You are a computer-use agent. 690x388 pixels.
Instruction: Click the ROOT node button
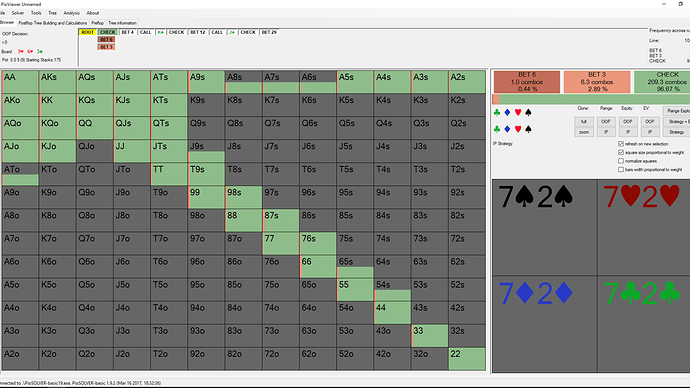[x=88, y=32]
